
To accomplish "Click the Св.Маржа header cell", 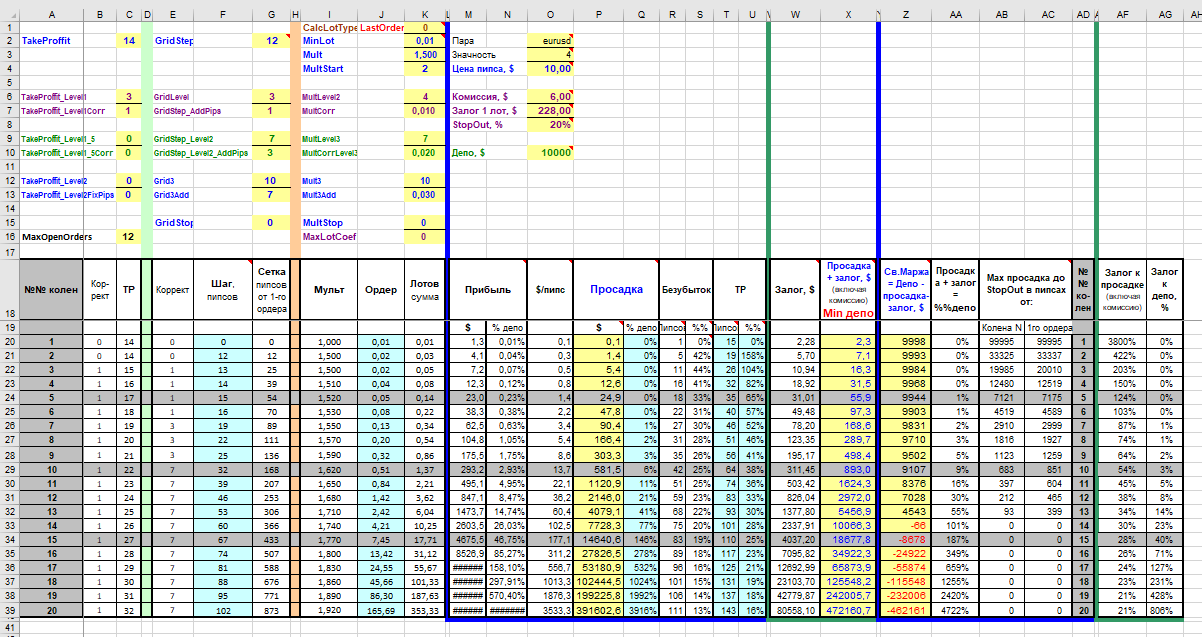I will [906, 289].
